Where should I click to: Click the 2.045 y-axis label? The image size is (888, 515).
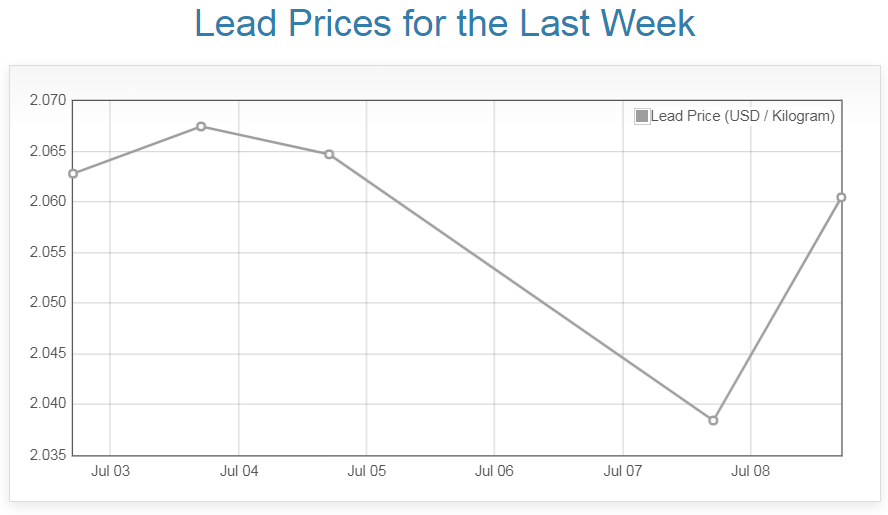coord(48,354)
